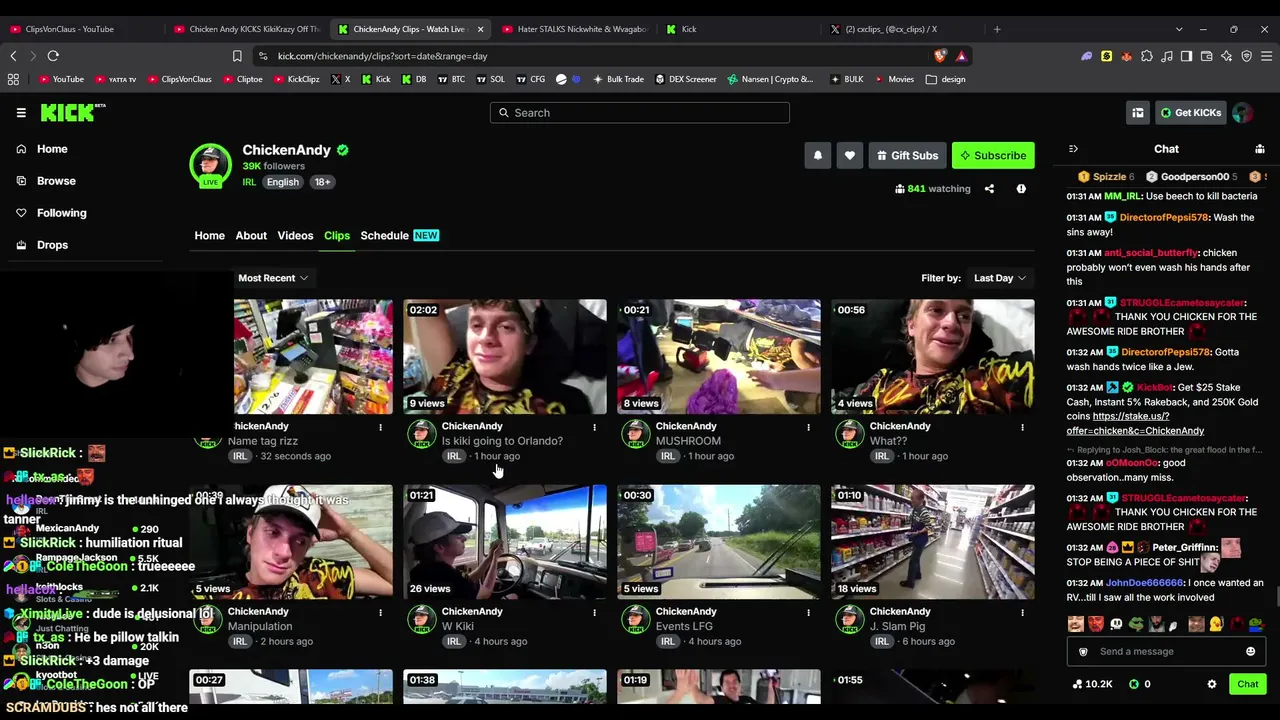Open options menu for Events LFG clip
Viewport: 1280px width, 720px height.
tap(808, 613)
